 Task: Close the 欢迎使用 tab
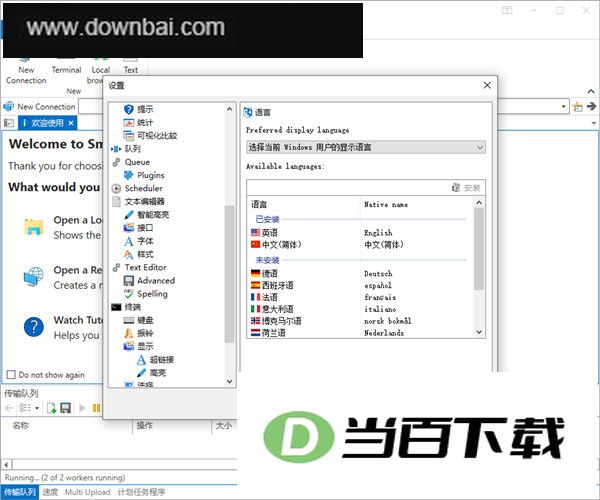(71, 123)
